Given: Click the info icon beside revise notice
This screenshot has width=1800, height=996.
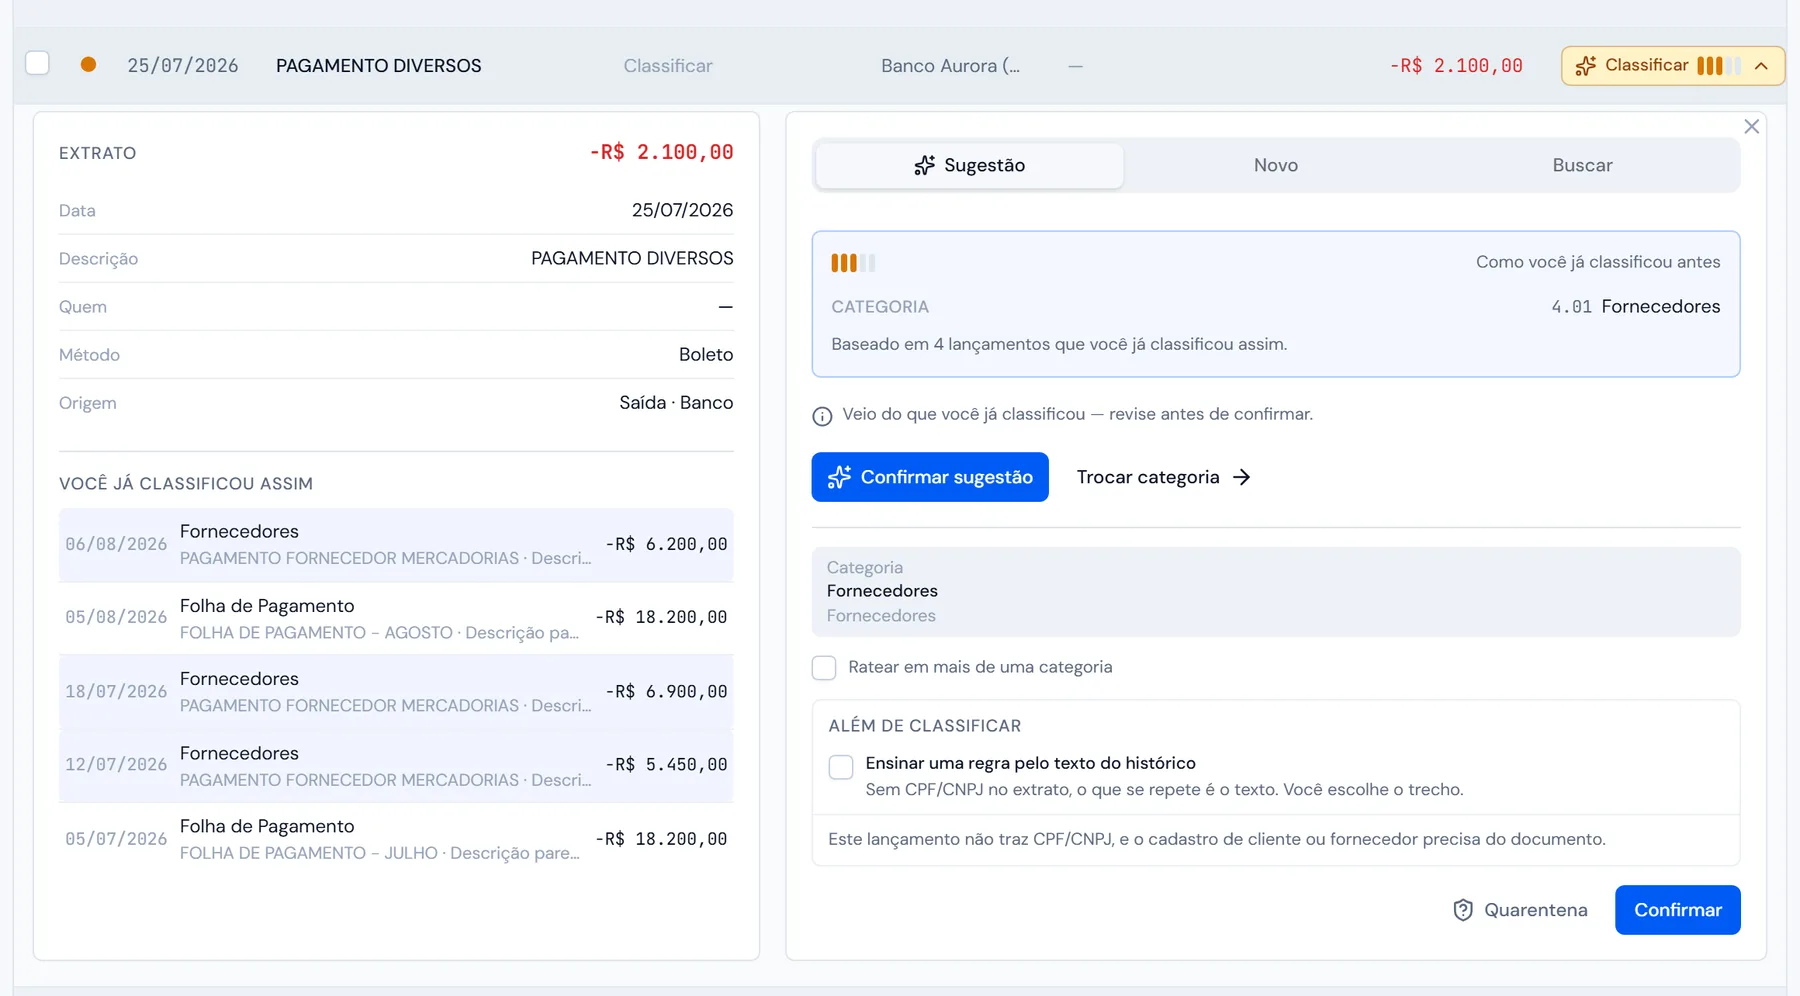Looking at the screenshot, I should 822,416.
